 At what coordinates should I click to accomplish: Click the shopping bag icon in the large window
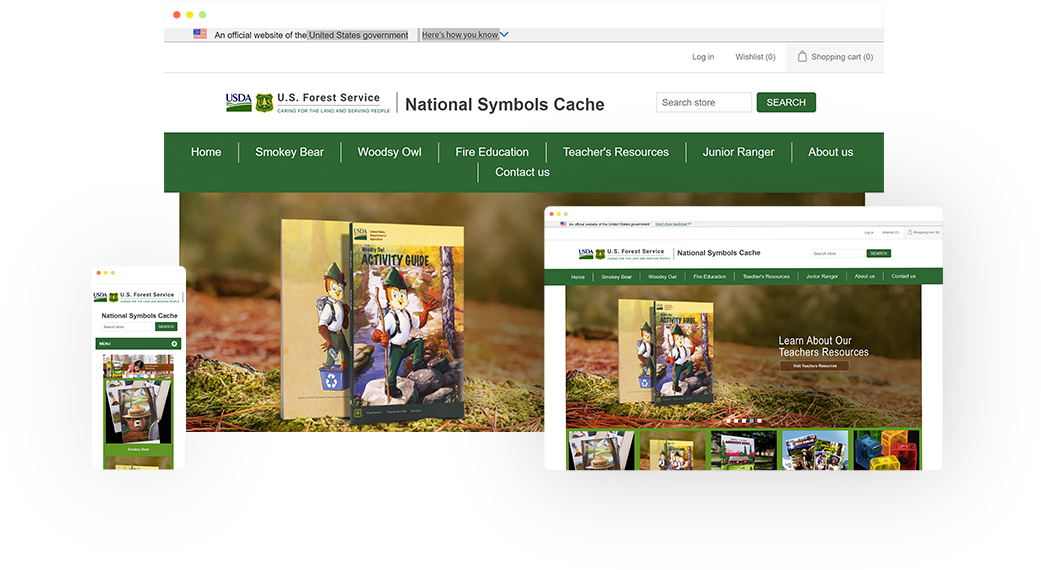coord(802,56)
